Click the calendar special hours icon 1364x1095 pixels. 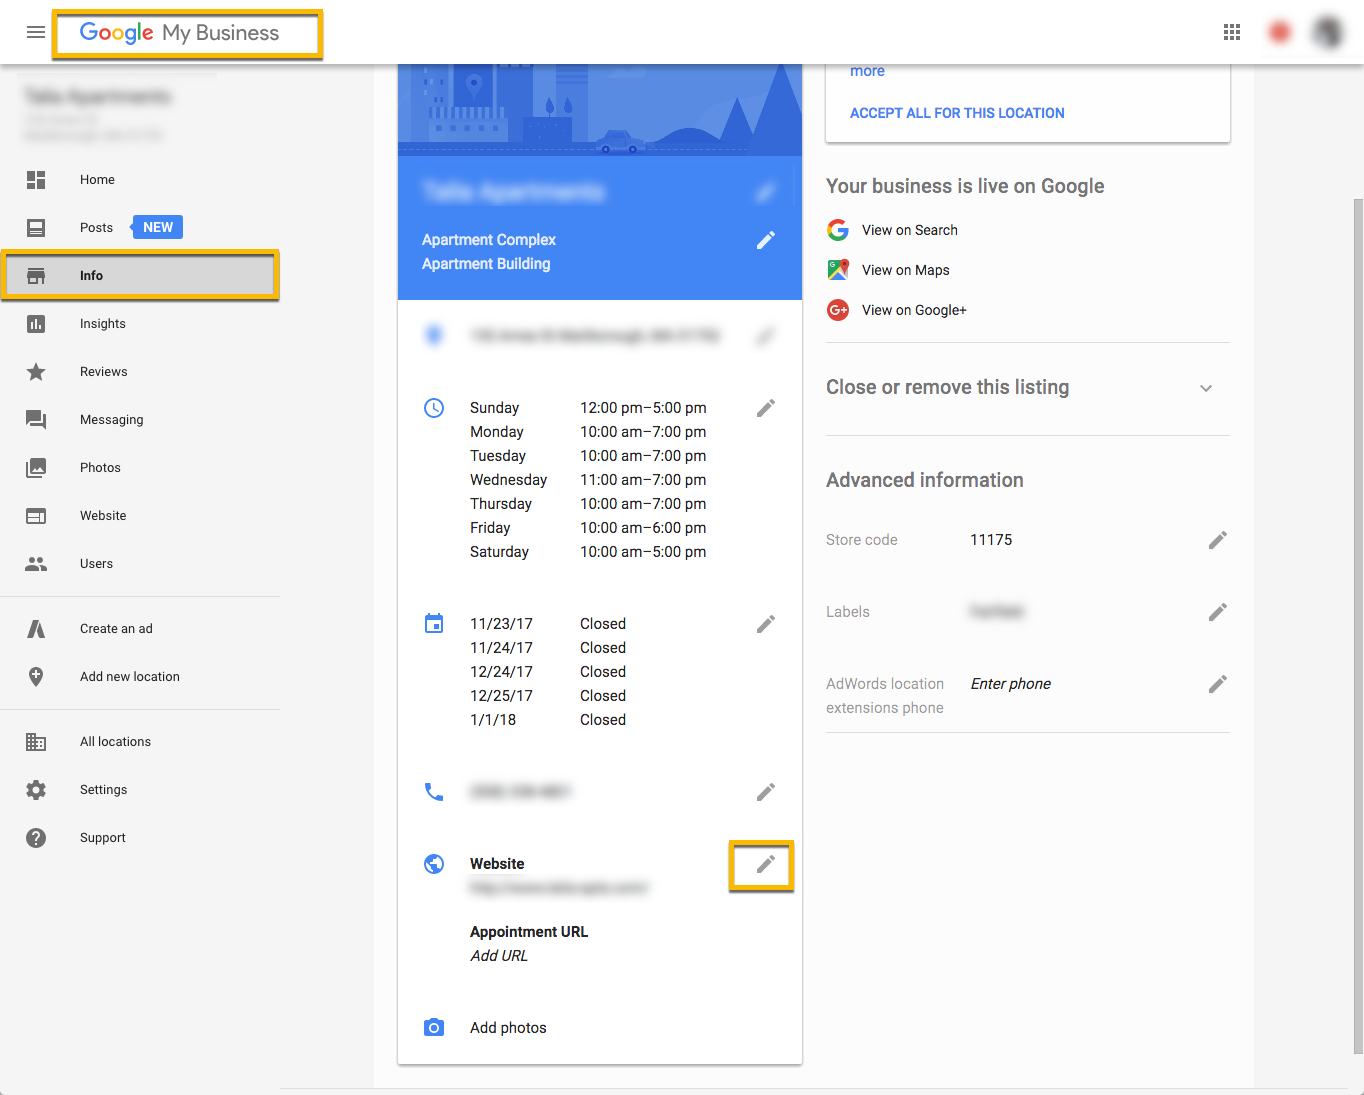434,624
